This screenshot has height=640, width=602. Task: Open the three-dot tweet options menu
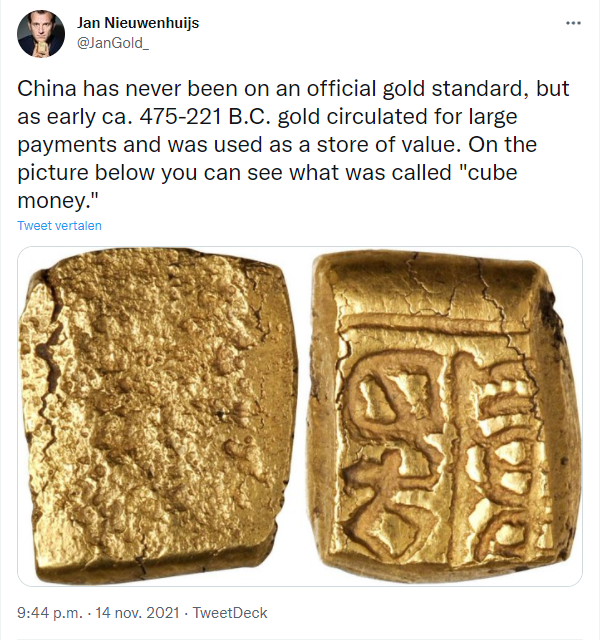[x=573, y=23]
